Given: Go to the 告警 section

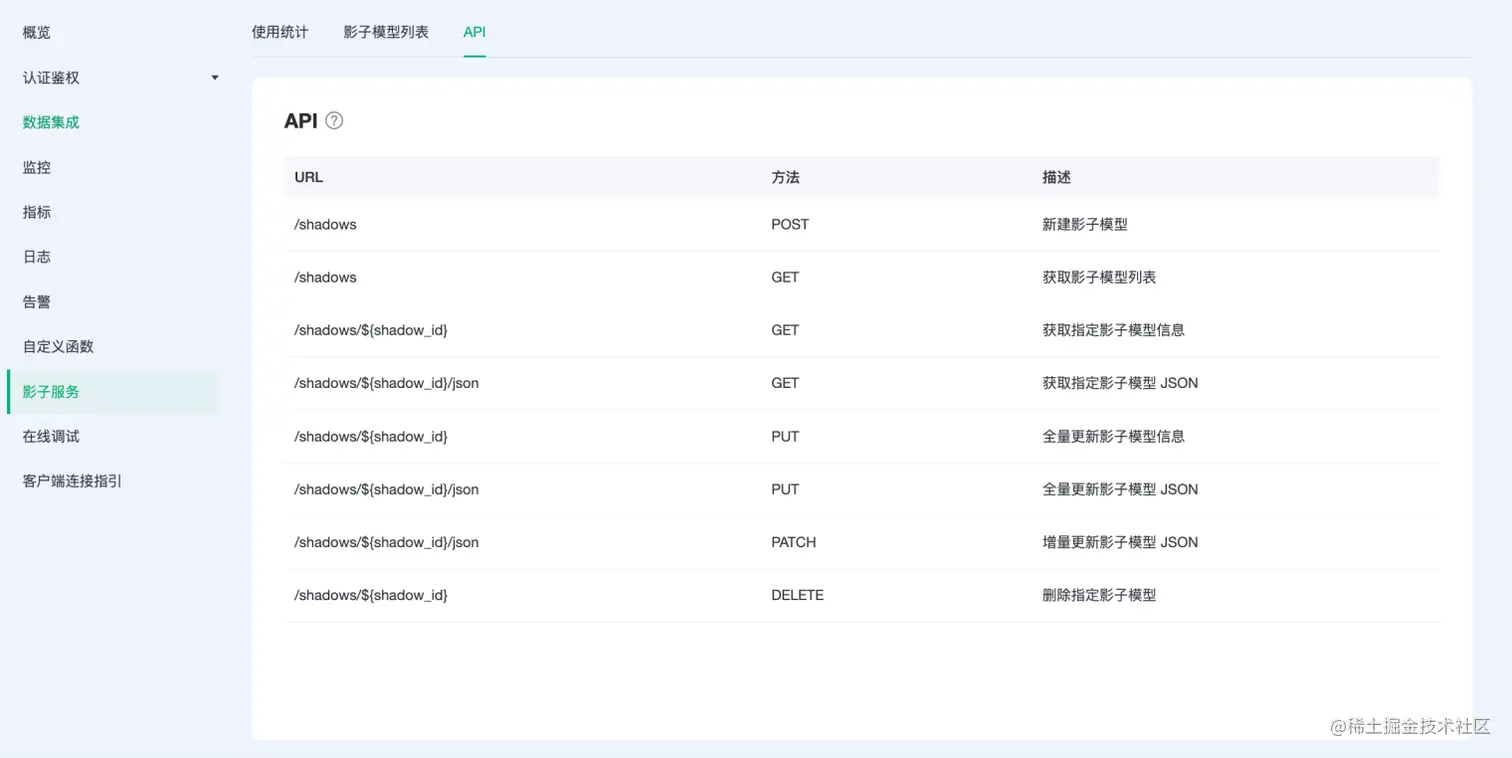Looking at the screenshot, I should pyautogui.click(x=36, y=302).
